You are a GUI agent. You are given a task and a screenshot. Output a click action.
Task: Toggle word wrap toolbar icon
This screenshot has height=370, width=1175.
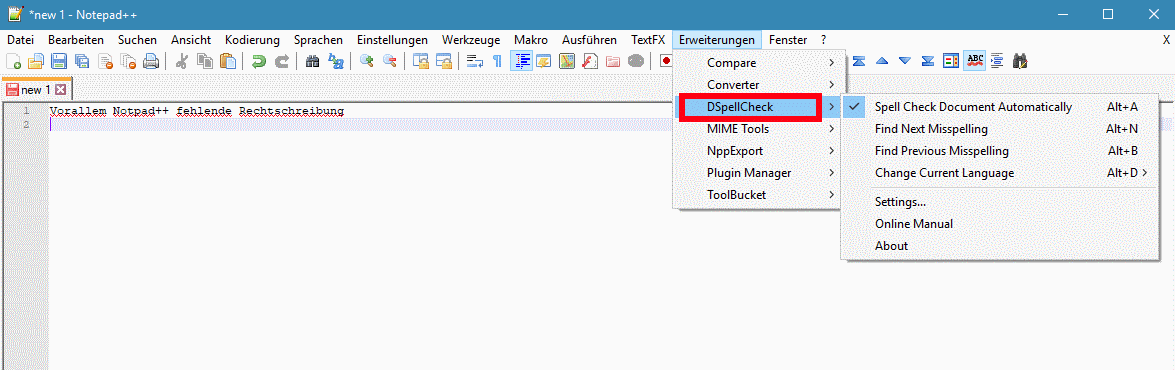474,61
